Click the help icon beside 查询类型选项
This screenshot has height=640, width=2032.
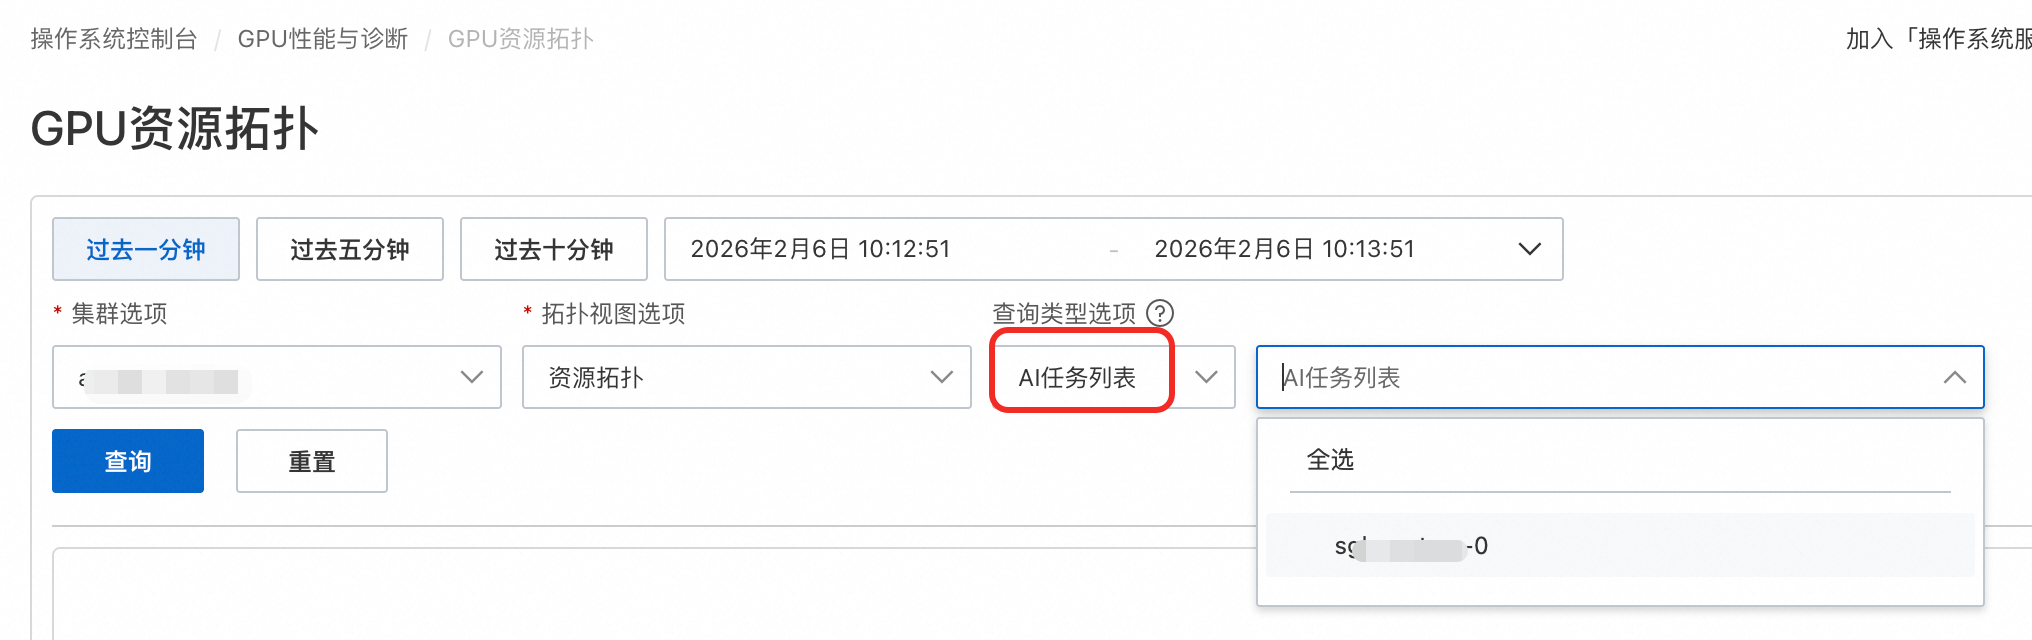(1159, 313)
